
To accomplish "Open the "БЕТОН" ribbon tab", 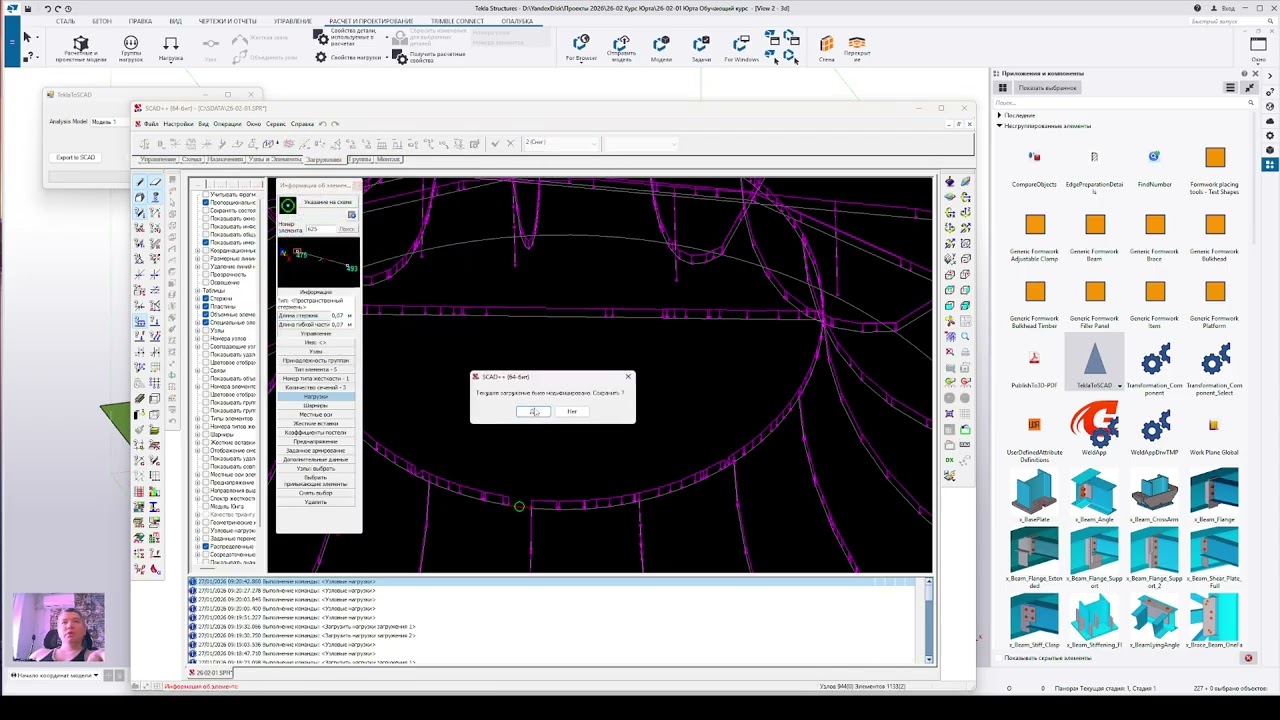I will [x=102, y=21].
